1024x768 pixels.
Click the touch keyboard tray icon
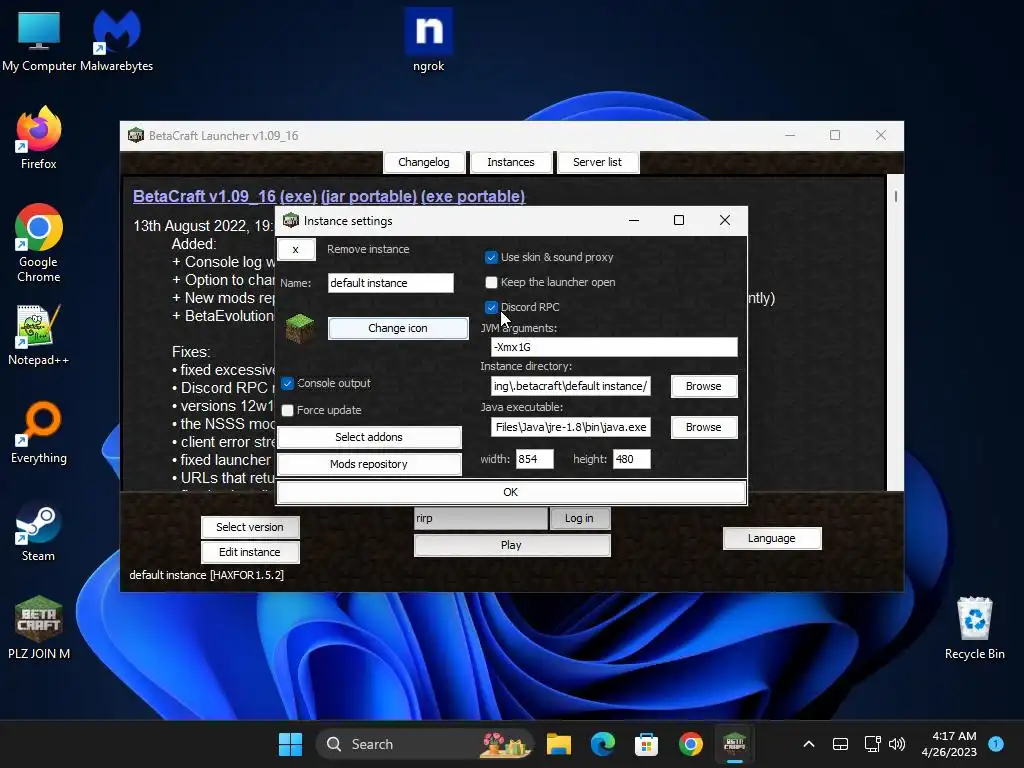coord(840,744)
